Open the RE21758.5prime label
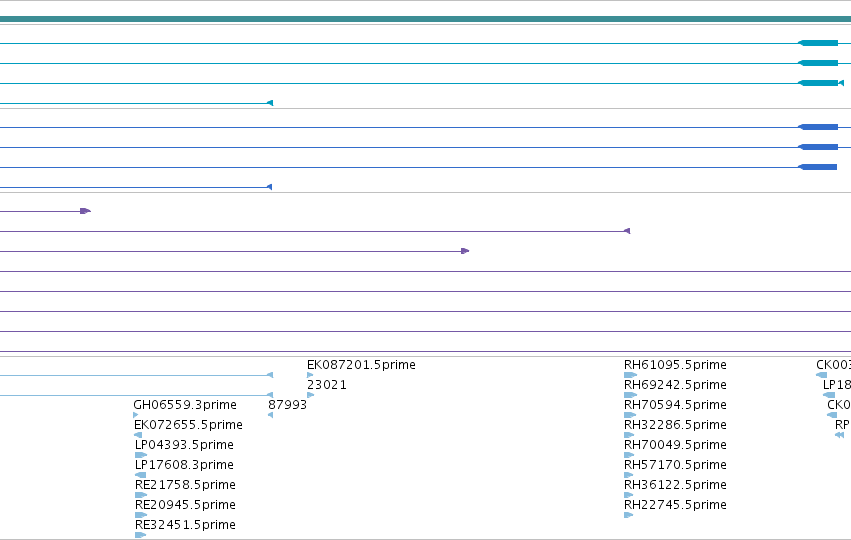This screenshot has height=540, width=851. click(x=185, y=485)
